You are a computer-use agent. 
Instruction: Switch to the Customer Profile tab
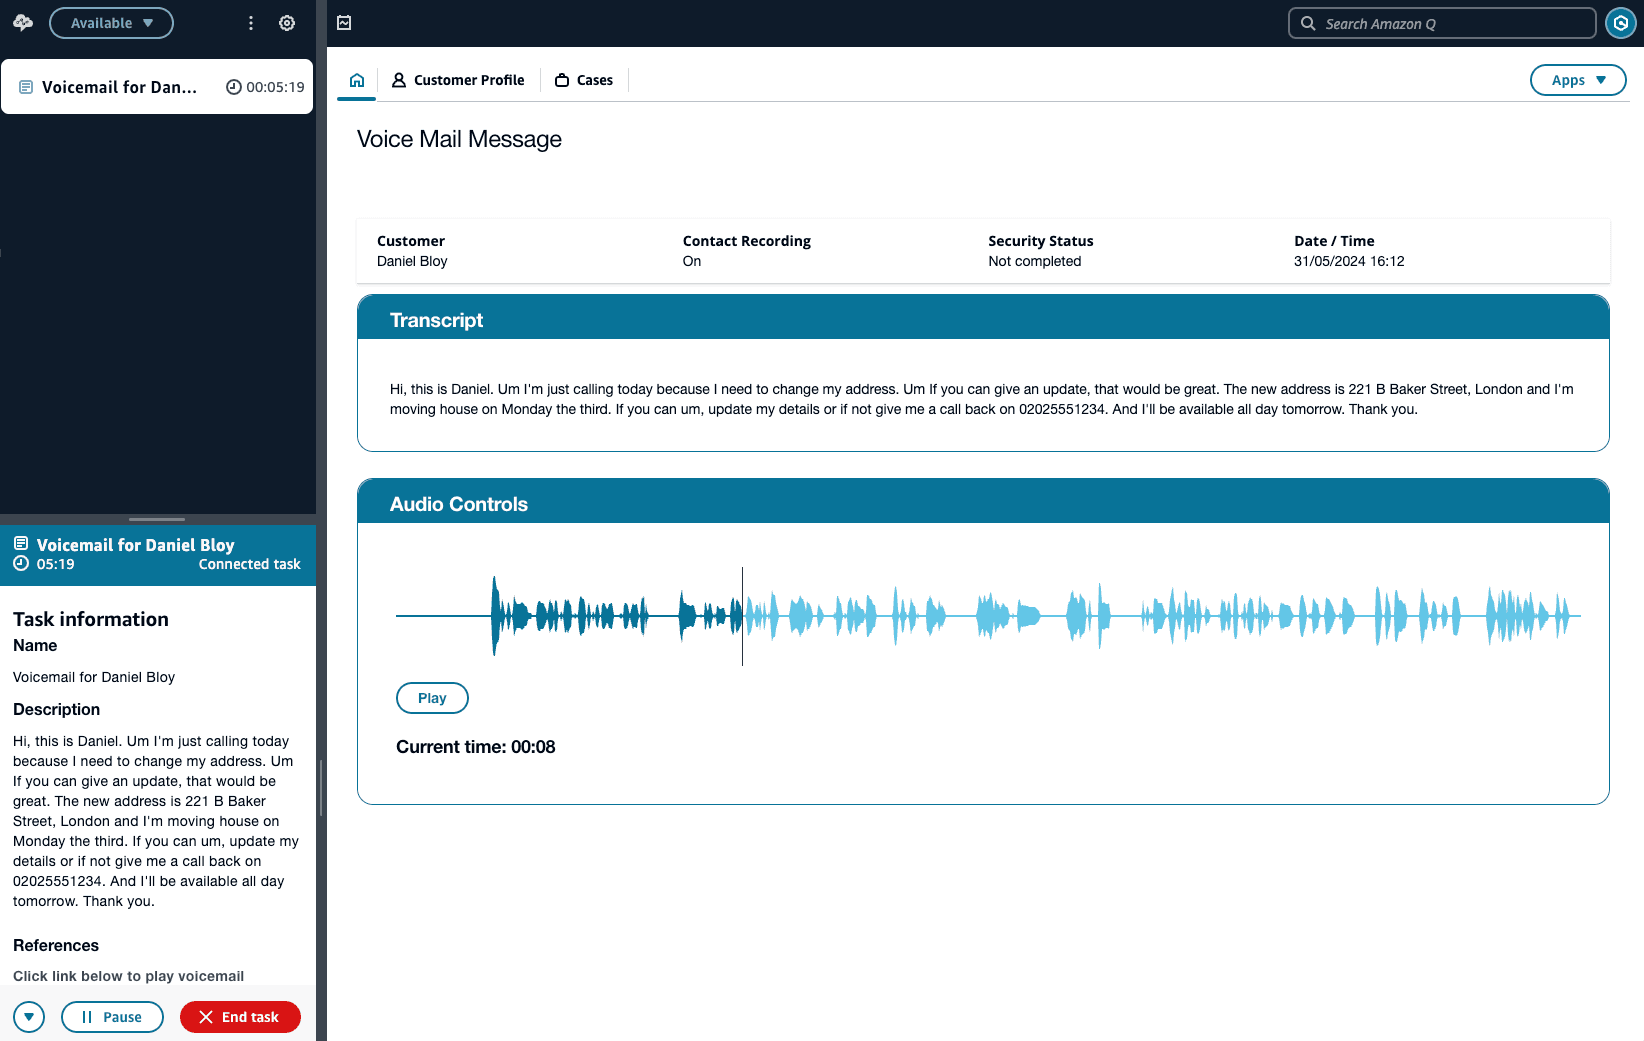click(x=458, y=79)
